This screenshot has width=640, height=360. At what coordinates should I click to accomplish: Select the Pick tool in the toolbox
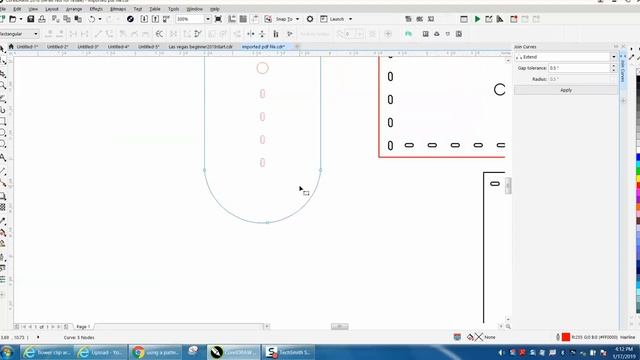point(2,49)
